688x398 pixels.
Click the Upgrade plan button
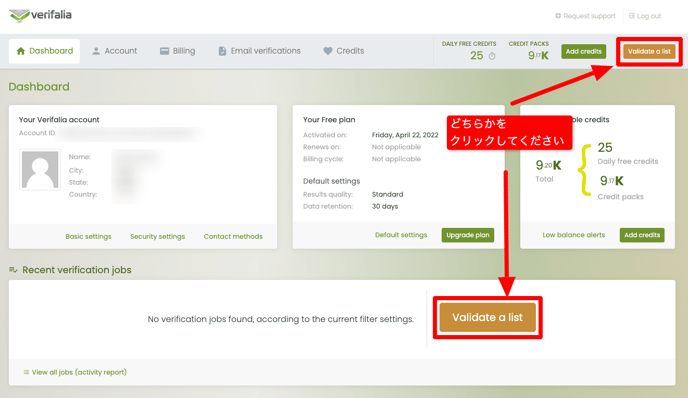coord(468,235)
